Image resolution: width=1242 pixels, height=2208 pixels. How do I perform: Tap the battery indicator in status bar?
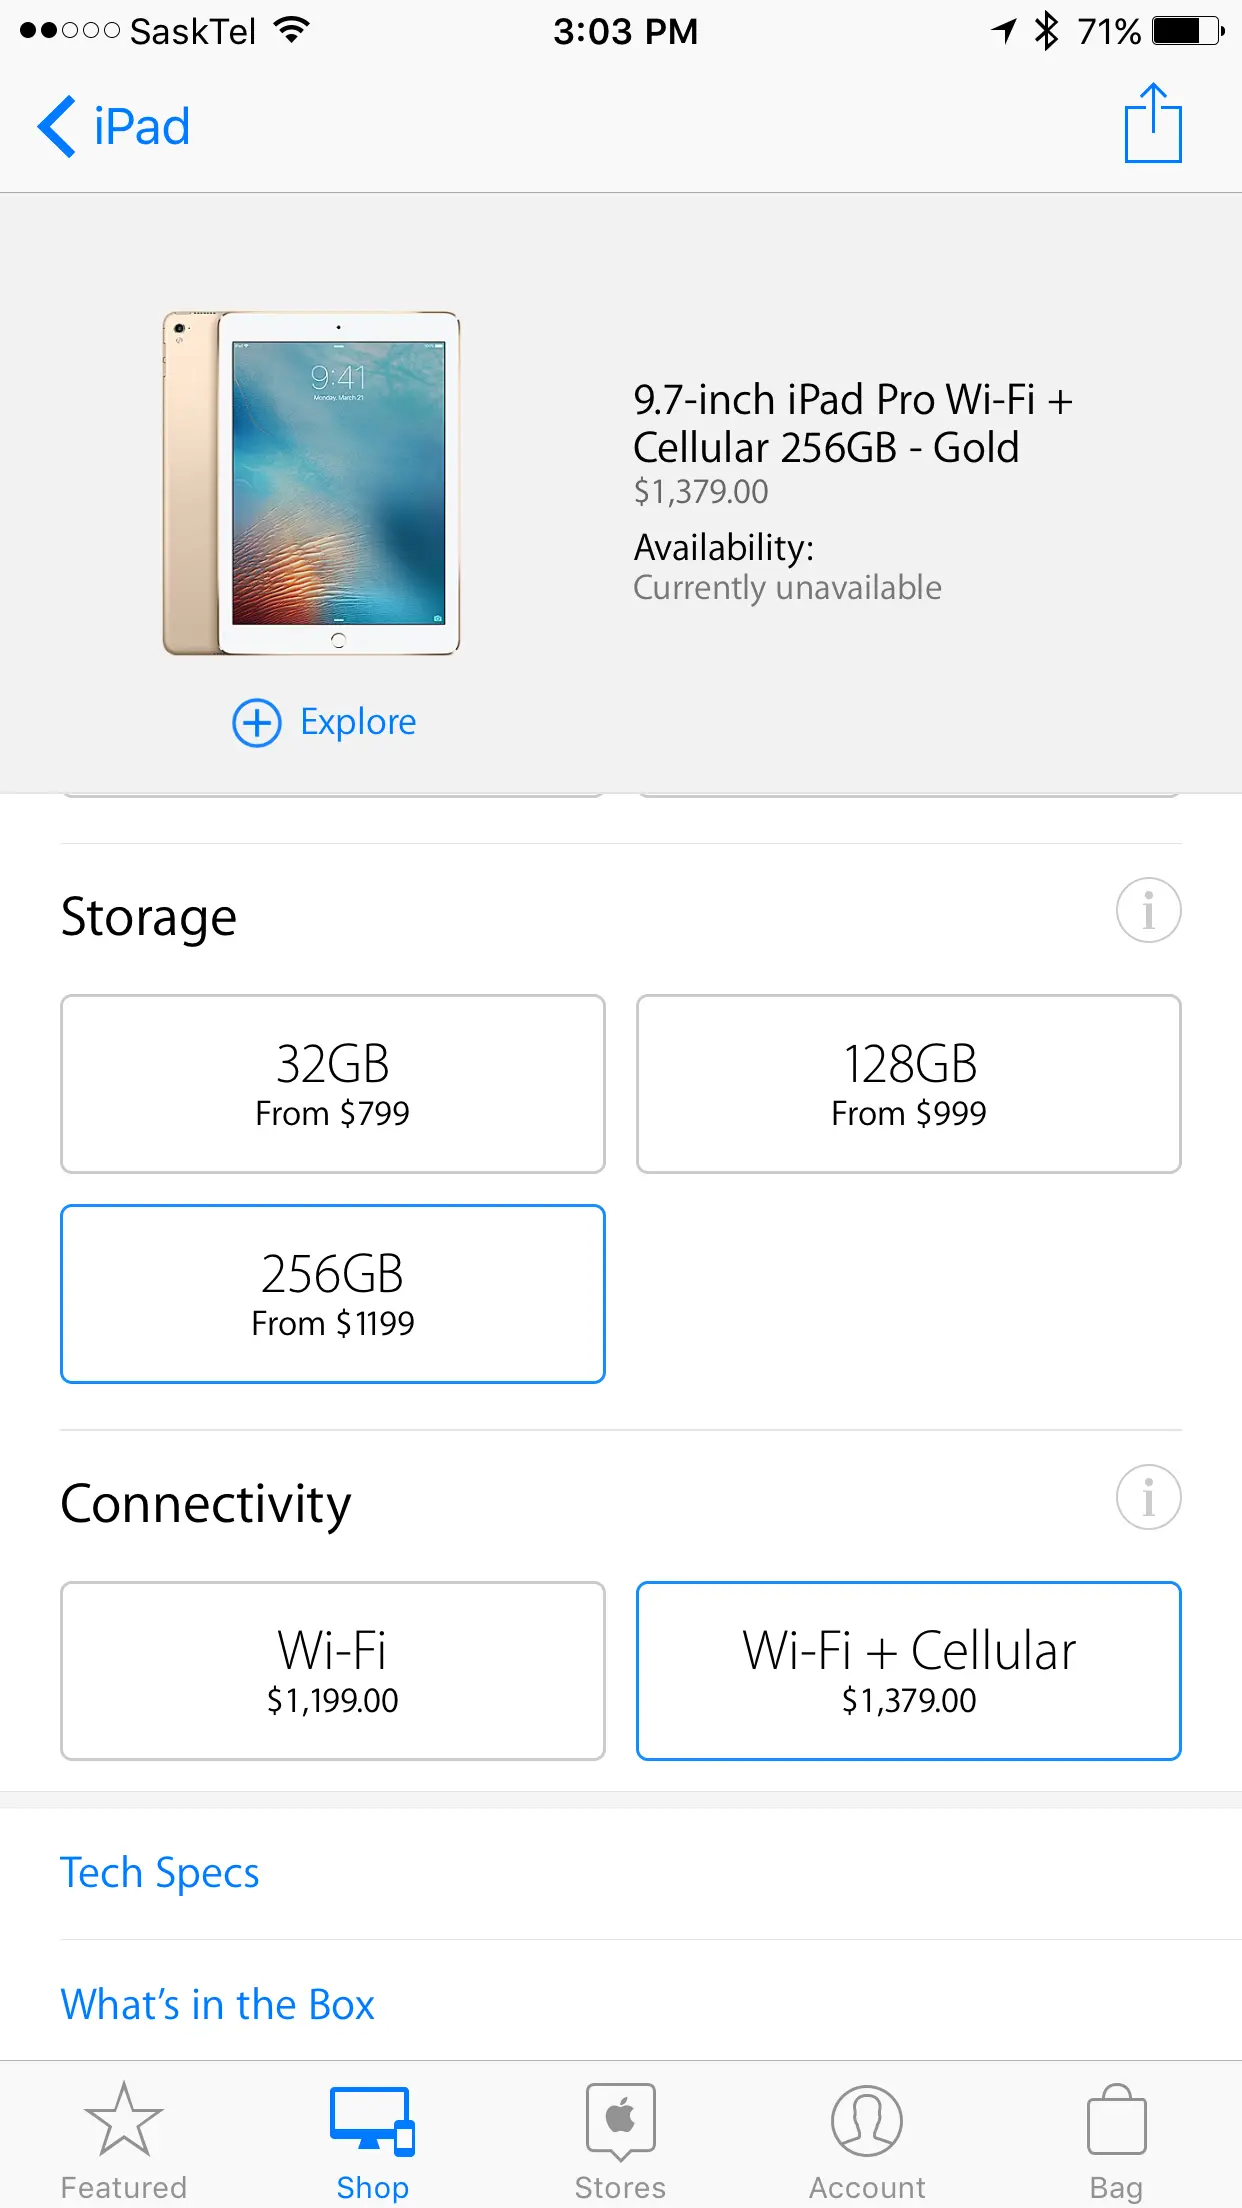(1187, 31)
